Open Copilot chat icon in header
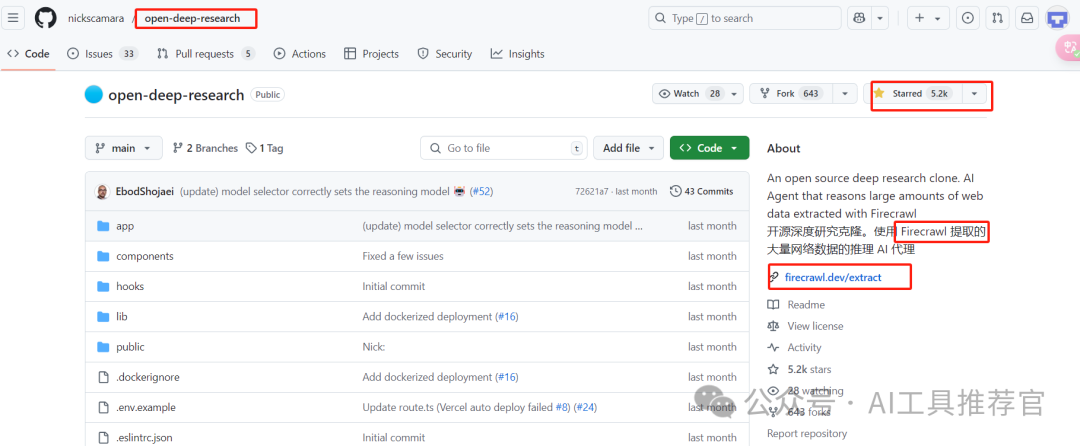The width and height of the screenshot is (1080, 446). click(859, 19)
